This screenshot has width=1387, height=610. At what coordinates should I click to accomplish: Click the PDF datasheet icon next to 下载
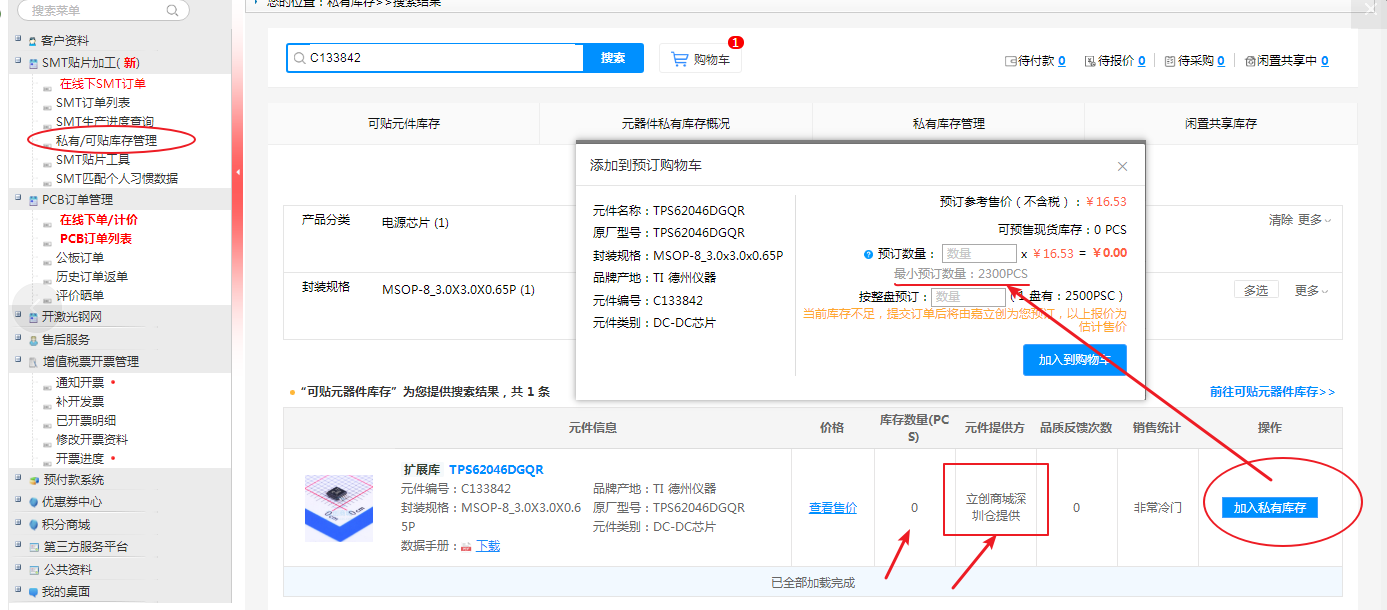pos(466,547)
